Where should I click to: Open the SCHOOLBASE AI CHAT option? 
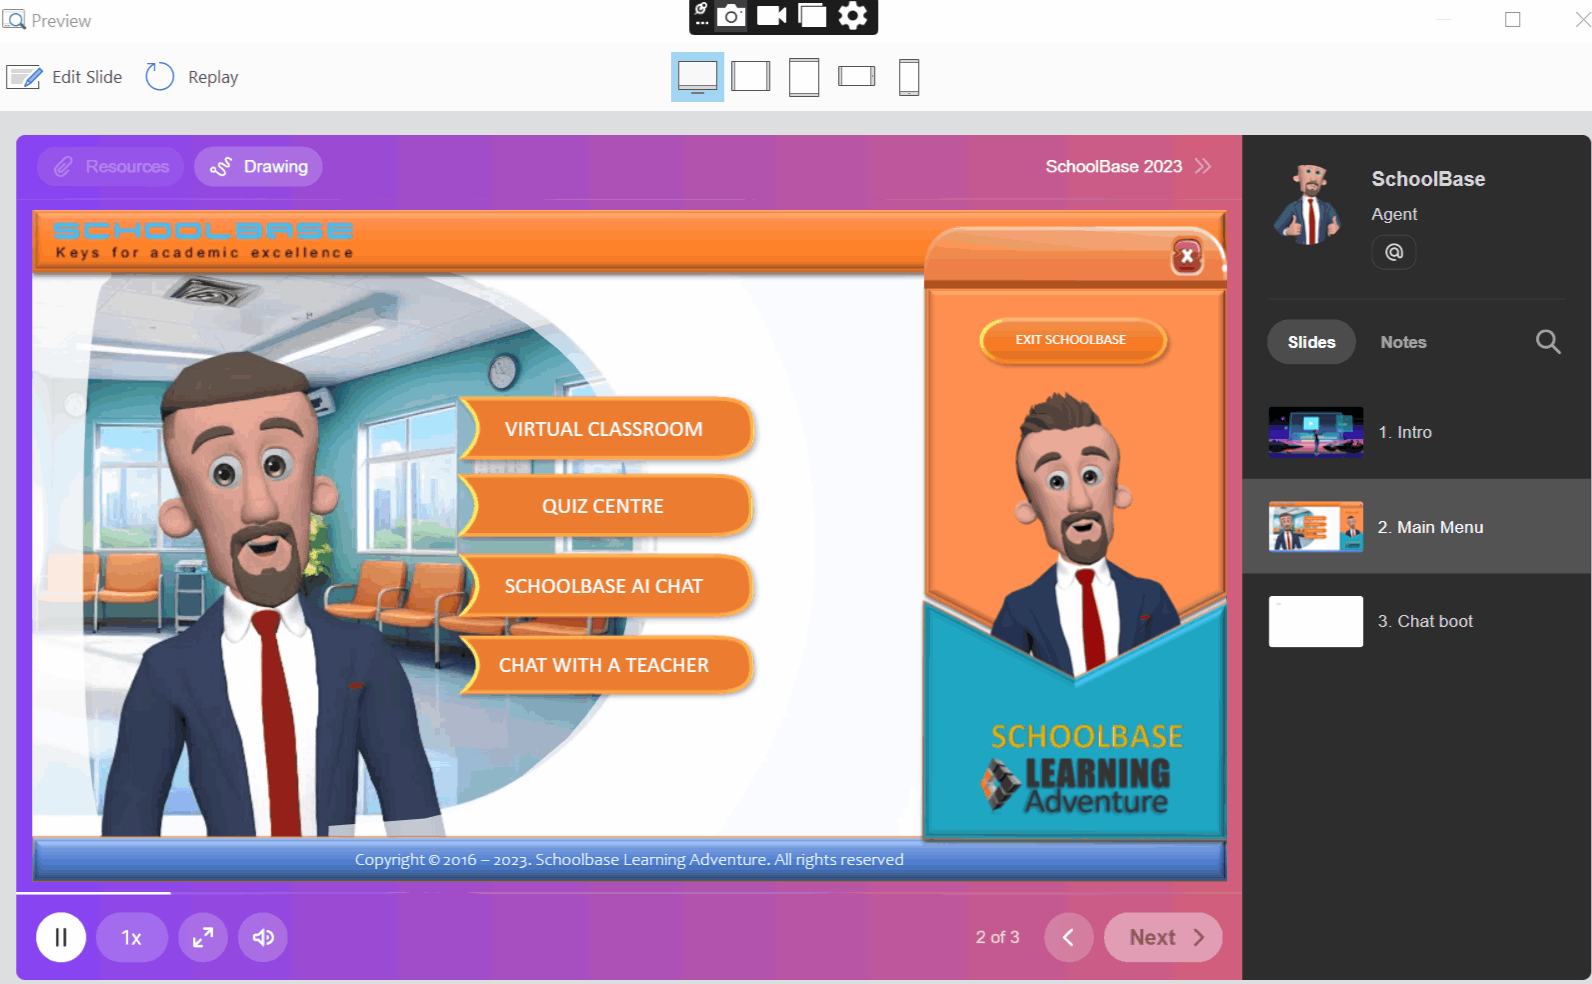604,586
